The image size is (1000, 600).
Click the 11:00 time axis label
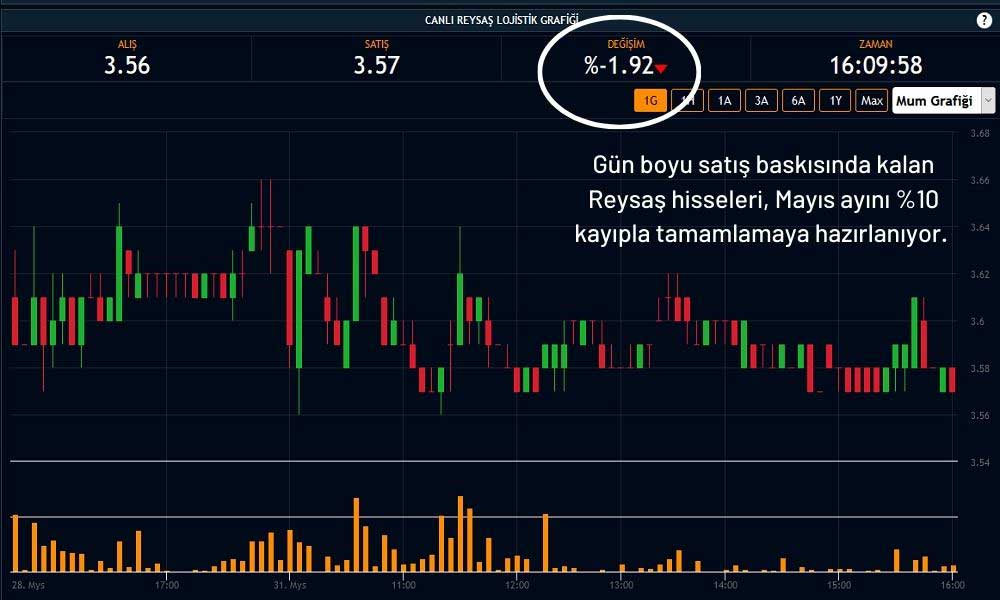[x=403, y=585]
